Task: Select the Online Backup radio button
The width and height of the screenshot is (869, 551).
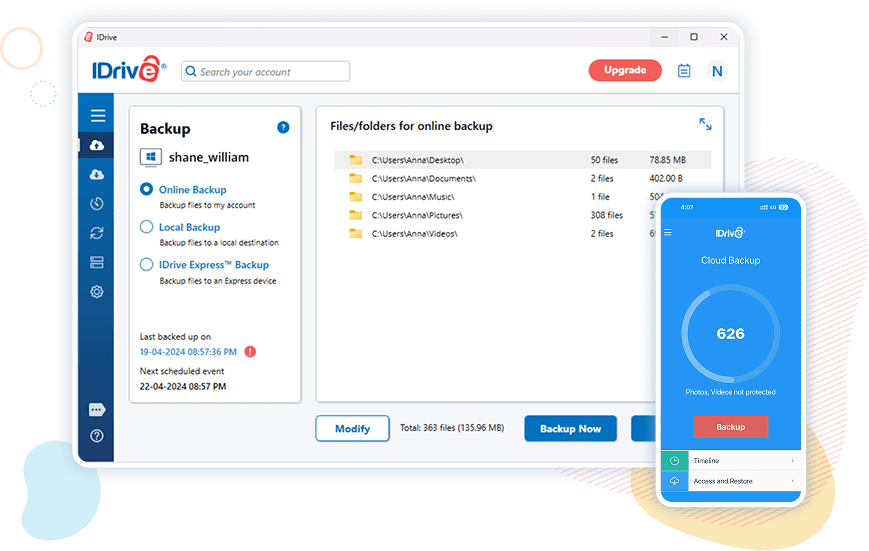Action: pos(146,189)
